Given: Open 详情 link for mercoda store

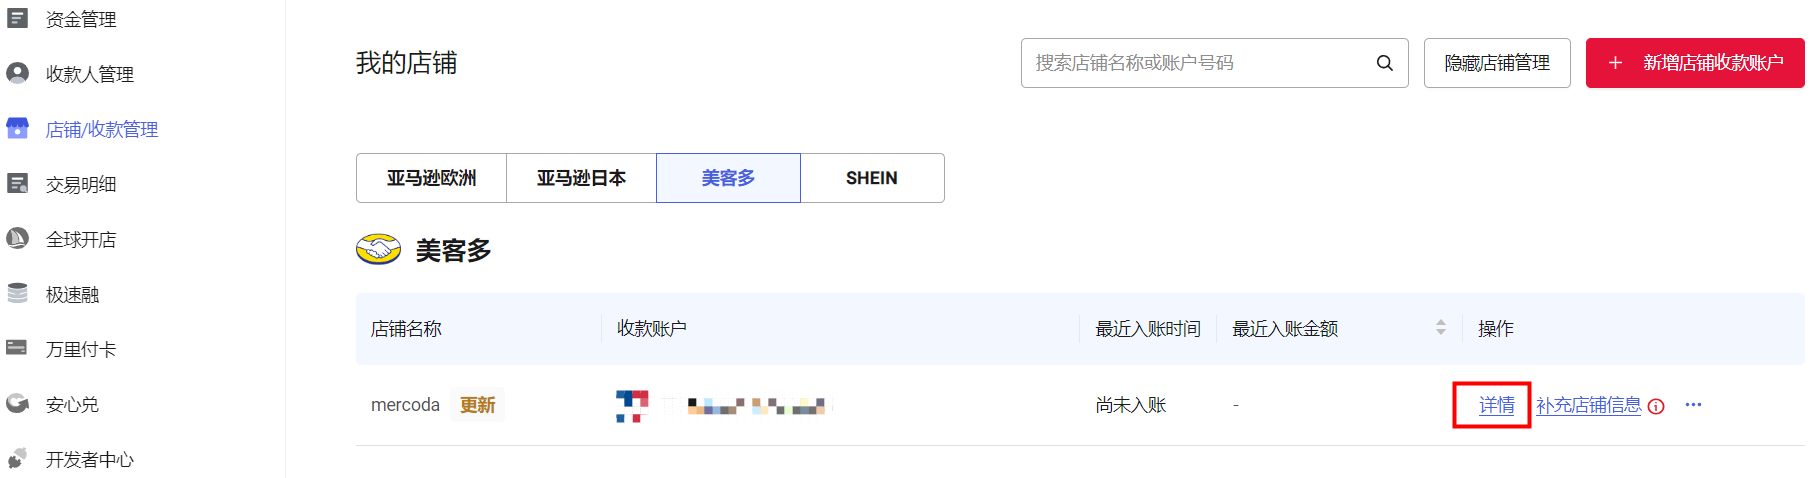Looking at the screenshot, I should 1496,405.
